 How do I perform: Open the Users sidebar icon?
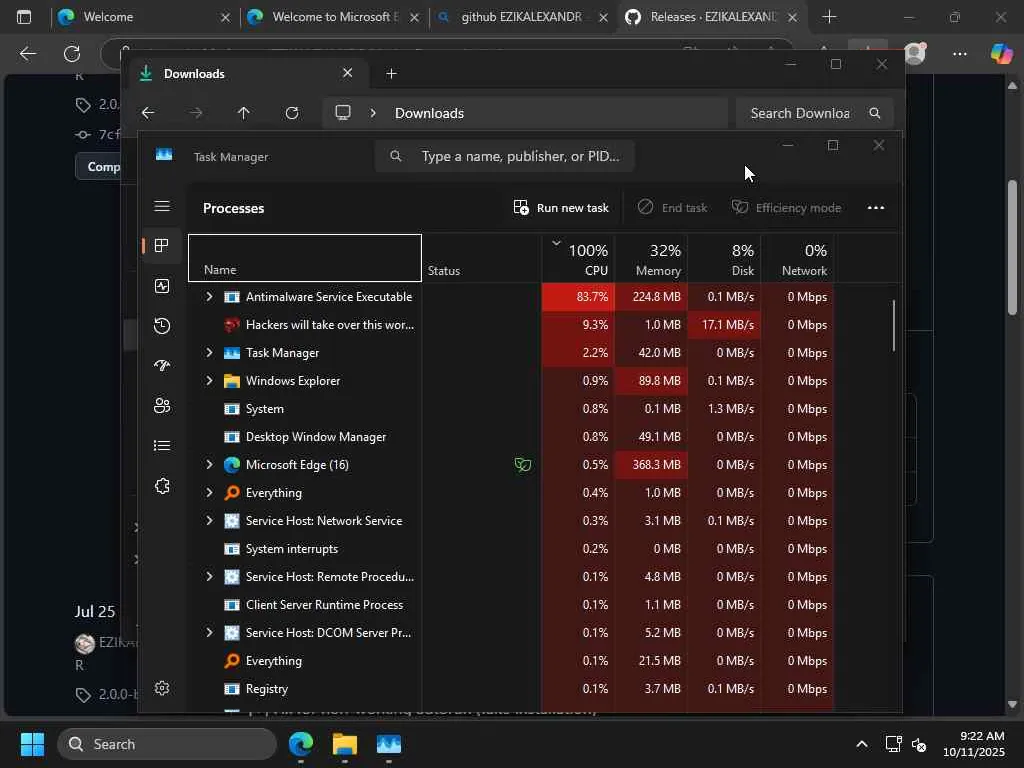(162, 406)
